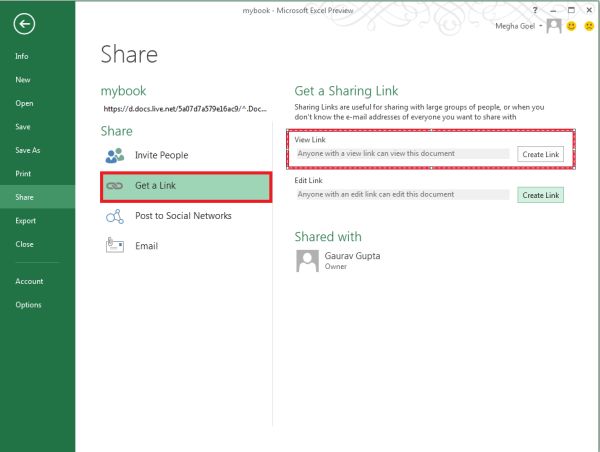The image size is (600, 452).
Task: Open the Info page
Action: tap(22, 56)
